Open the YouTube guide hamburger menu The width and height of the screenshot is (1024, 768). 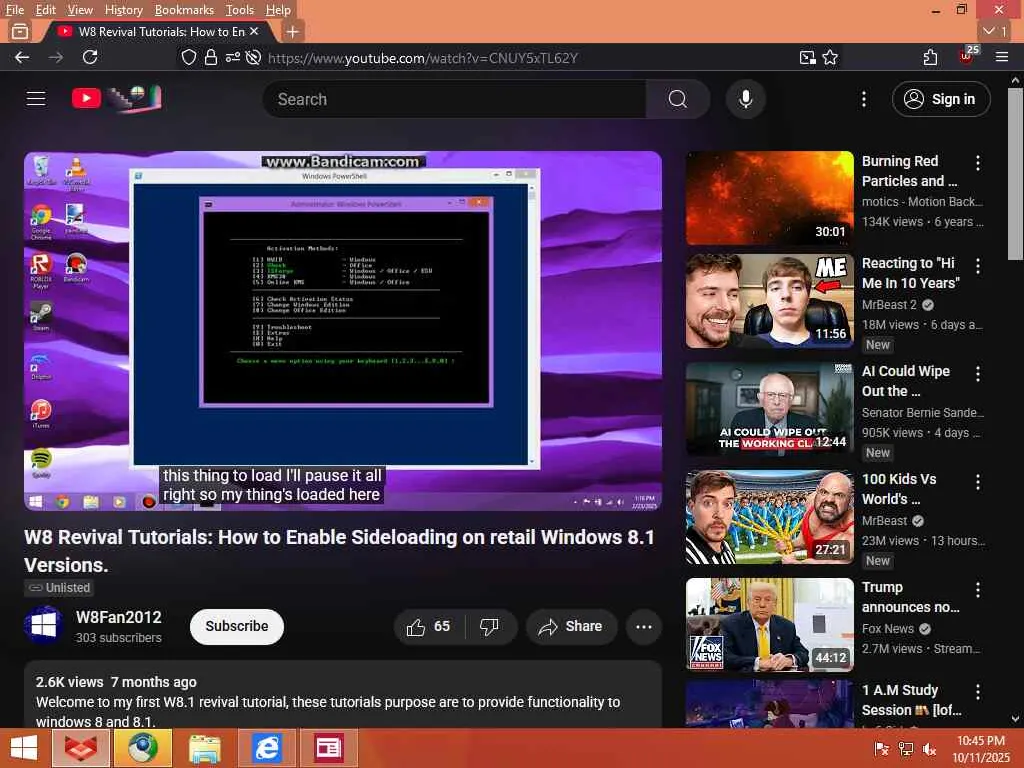pyautogui.click(x=36, y=99)
